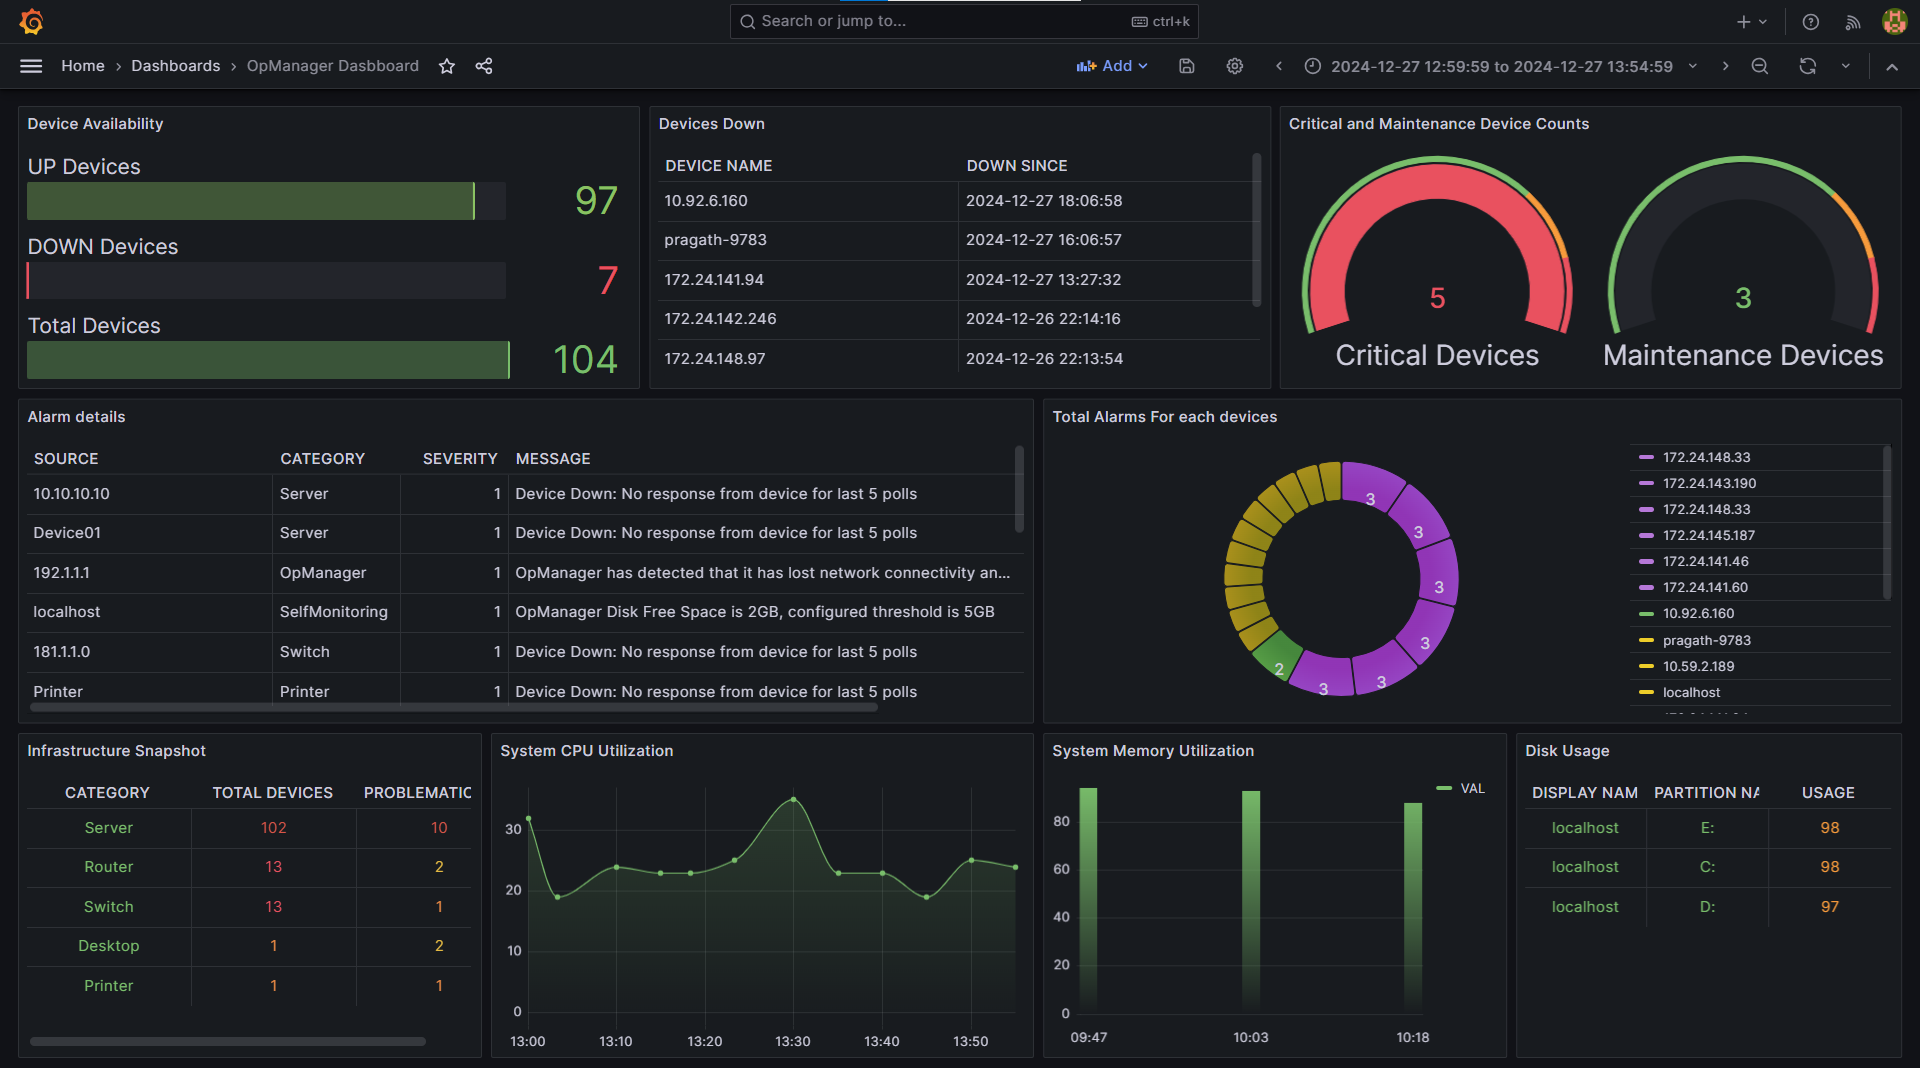The width and height of the screenshot is (1920, 1068).
Task: Open the main navigation hamburger menu
Action: pos(30,66)
